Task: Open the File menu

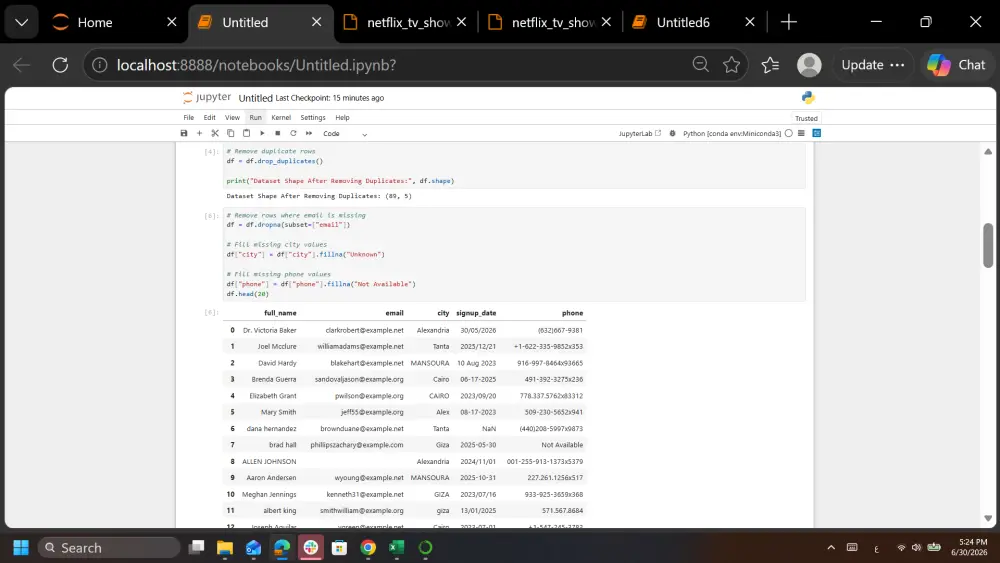Action: coord(189,117)
